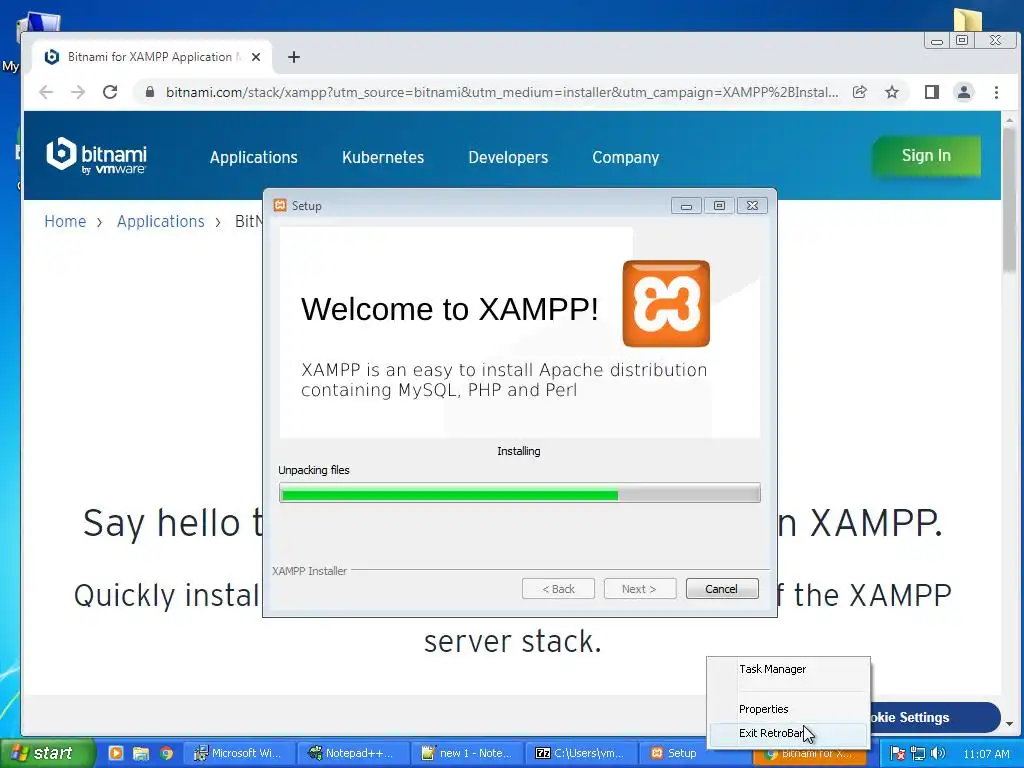Click the Setup window title icon
The width and height of the screenshot is (1024, 768).
pyautogui.click(x=280, y=205)
